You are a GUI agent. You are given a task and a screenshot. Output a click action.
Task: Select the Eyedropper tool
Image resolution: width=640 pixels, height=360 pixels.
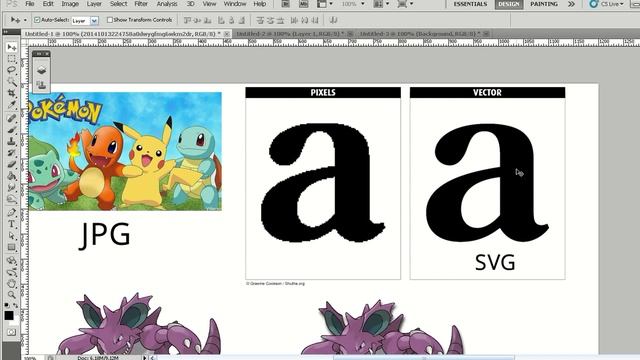point(11,105)
